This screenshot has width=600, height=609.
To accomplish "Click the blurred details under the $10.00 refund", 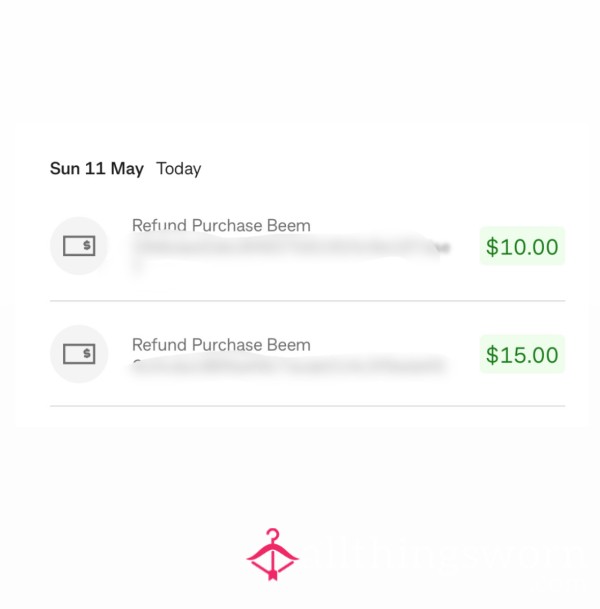I will [x=289, y=250].
